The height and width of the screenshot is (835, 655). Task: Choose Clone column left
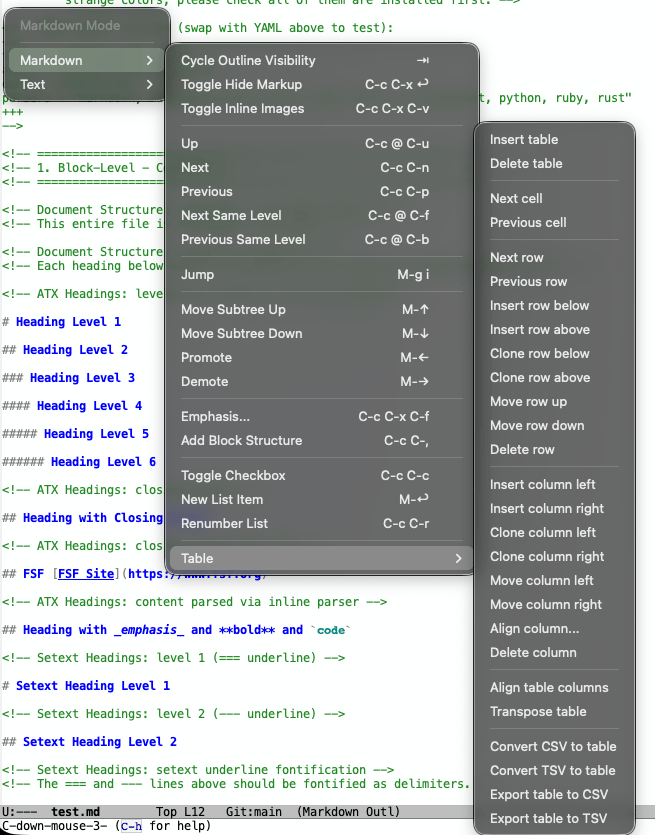pyautogui.click(x=554, y=532)
